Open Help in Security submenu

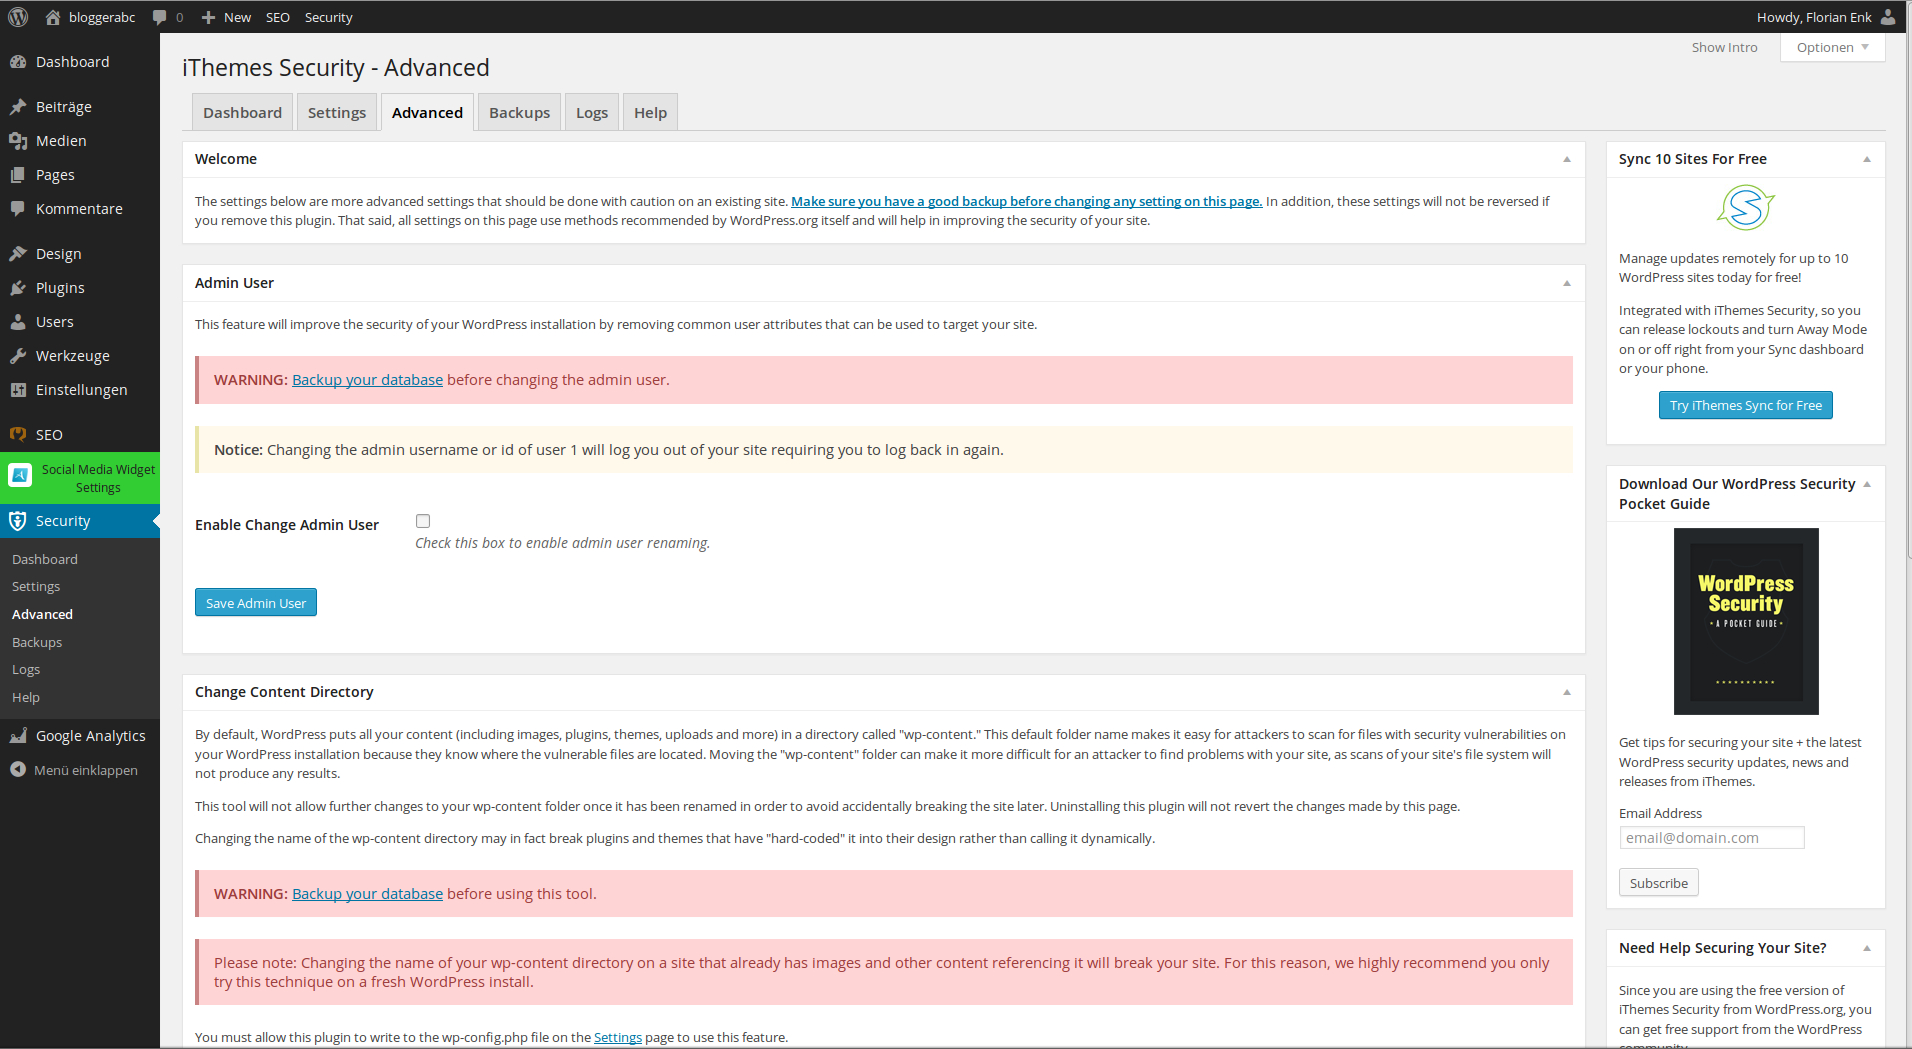26,698
